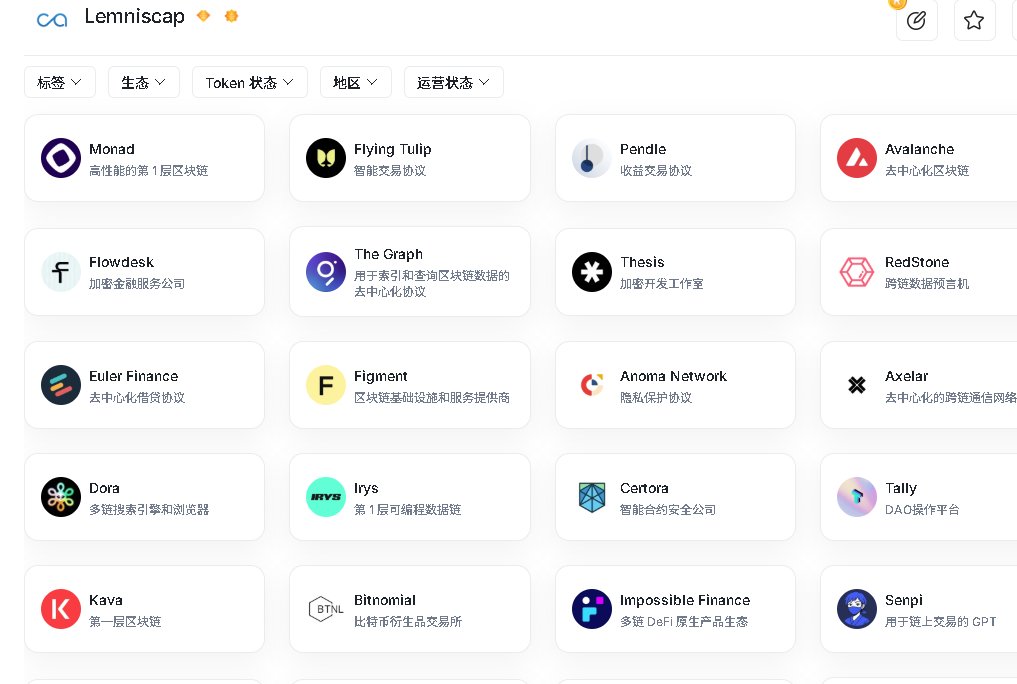Click the Senpi avatar logo

tap(857, 609)
